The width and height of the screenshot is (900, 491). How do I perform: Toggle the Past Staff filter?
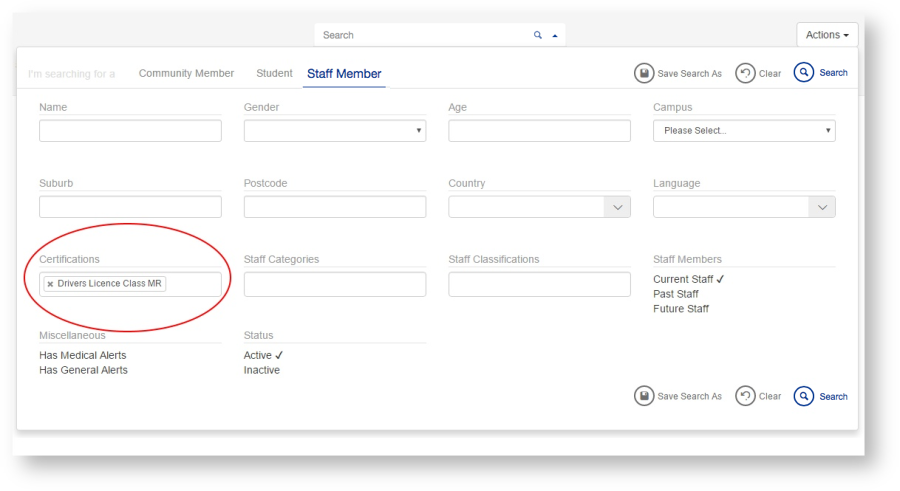676,294
